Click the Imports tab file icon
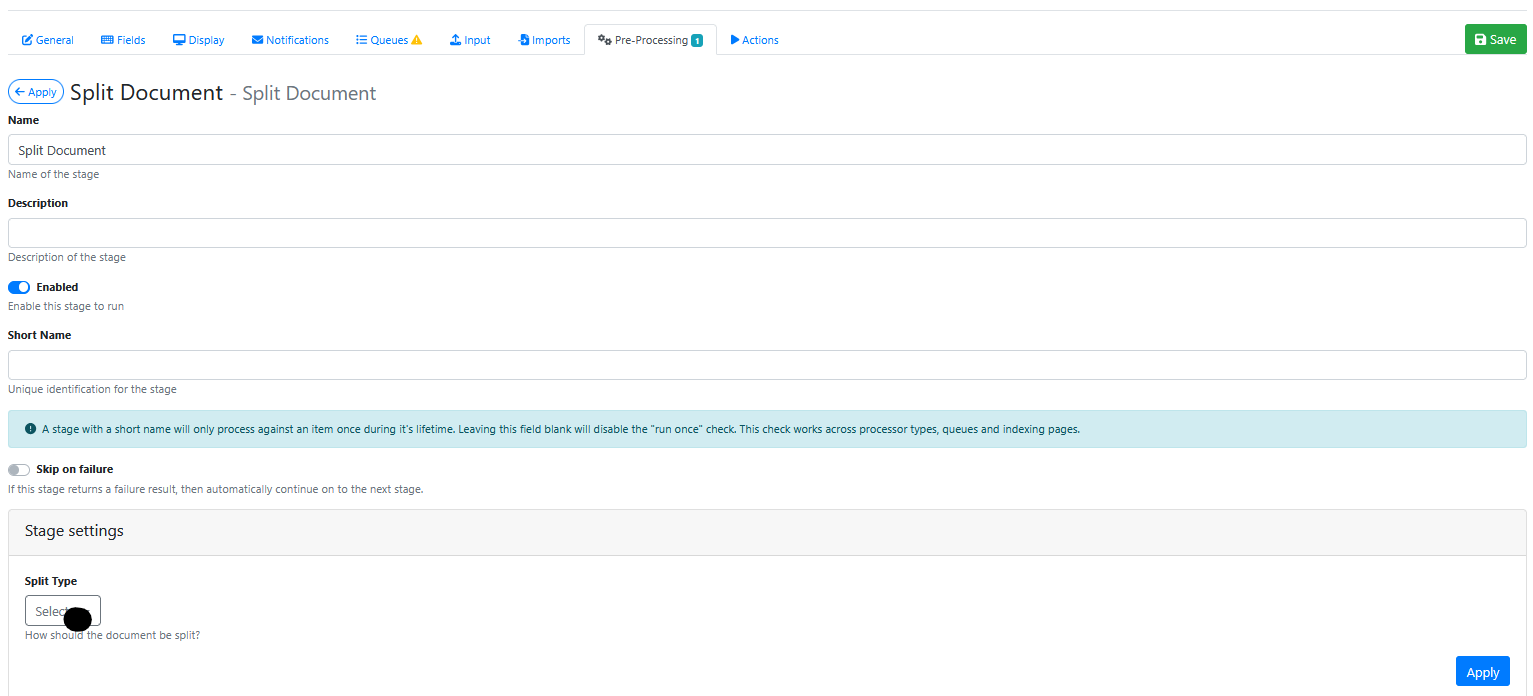Viewport: 1533px width, 696px height. coord(523,40)
